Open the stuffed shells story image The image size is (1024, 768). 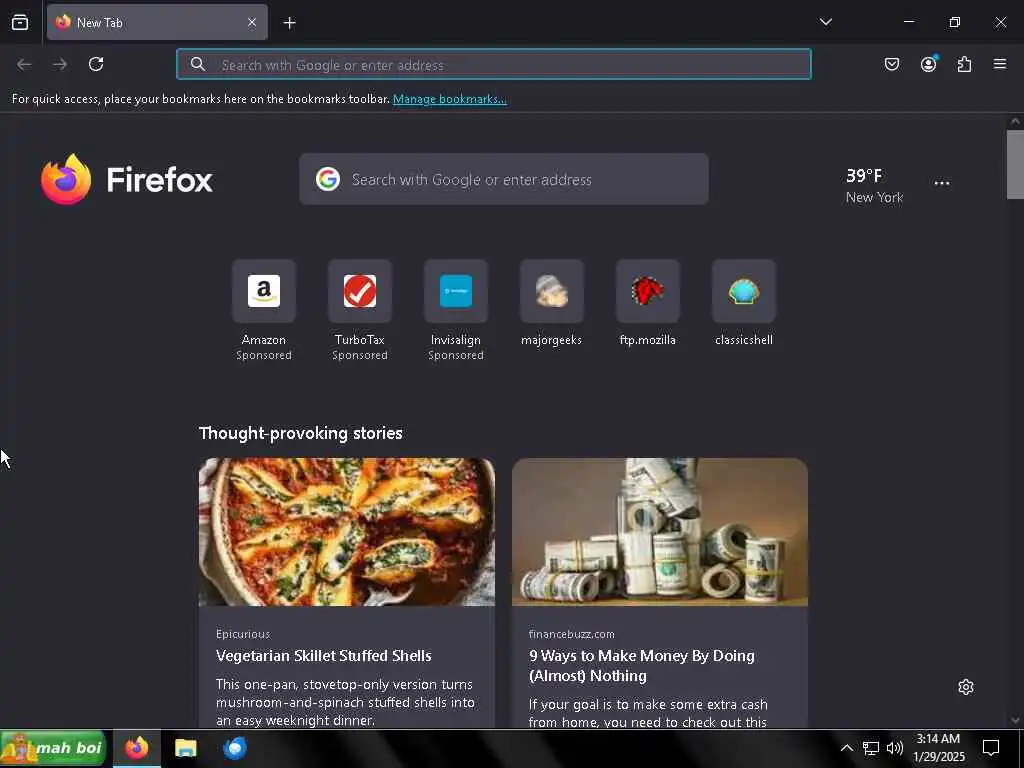tap(347, 532)
